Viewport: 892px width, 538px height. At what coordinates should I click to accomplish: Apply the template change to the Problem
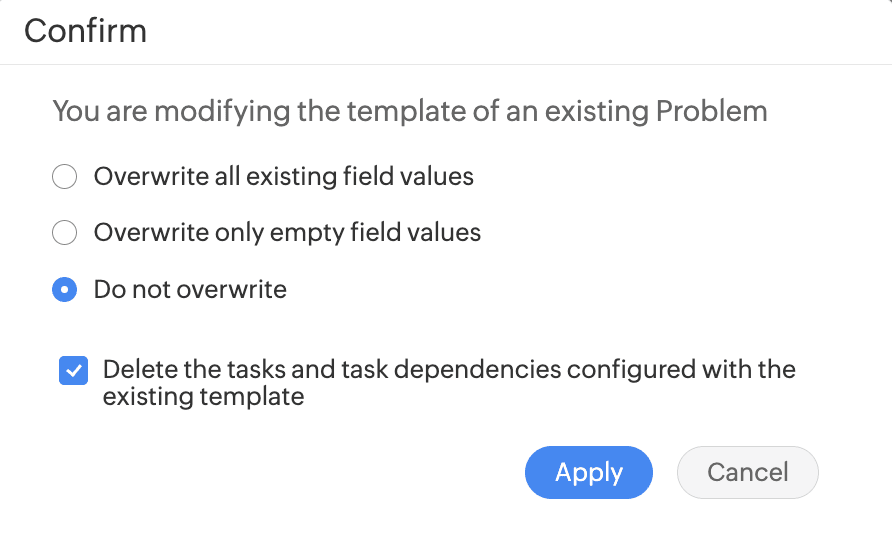click(x=588, y=472)
